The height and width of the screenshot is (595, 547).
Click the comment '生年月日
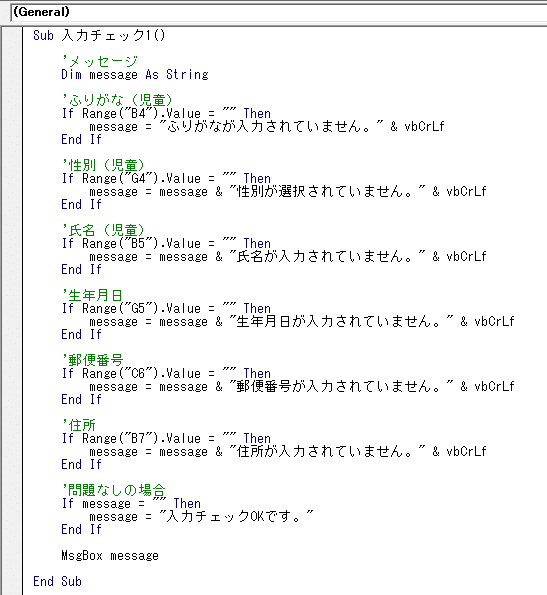coord(93,295)
